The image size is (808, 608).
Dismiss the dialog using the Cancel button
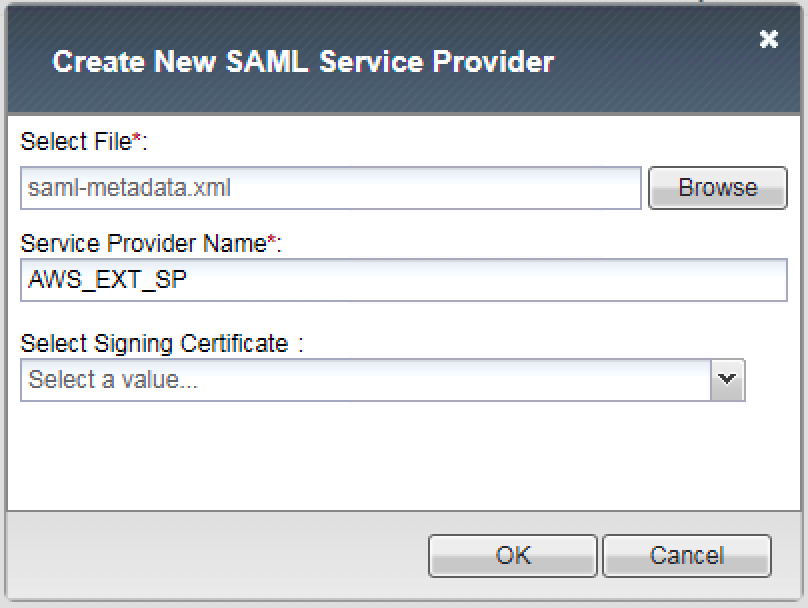687,555
